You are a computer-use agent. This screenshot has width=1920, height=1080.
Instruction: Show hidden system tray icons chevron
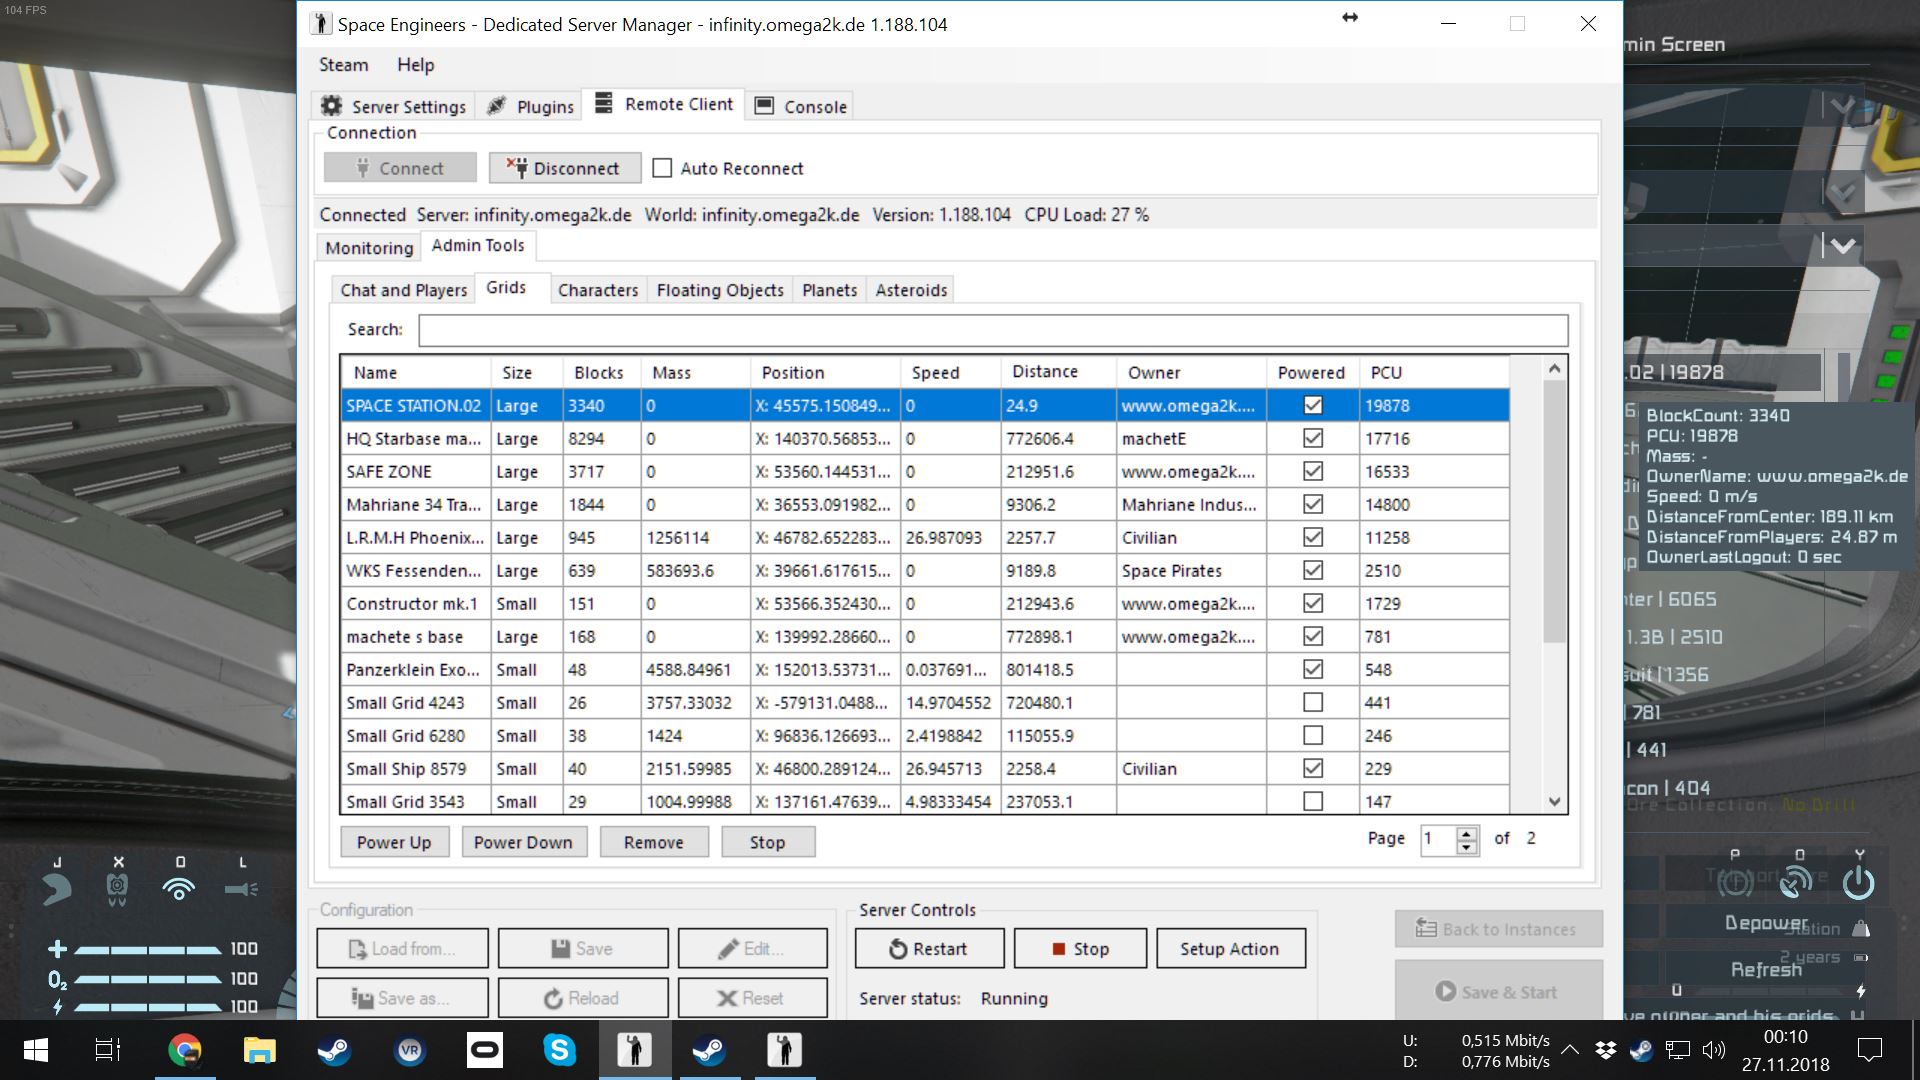[x=1570, y=1050]
